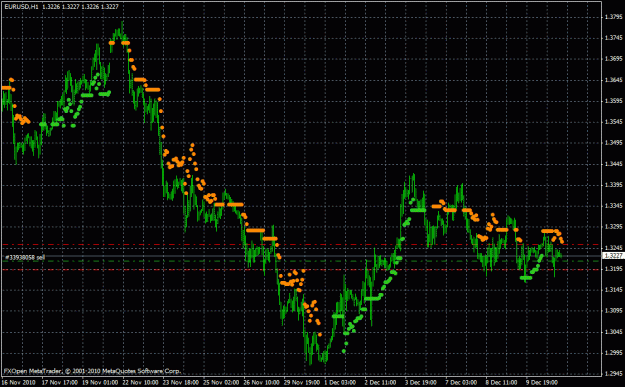This screenshot has height=387, width=625.
Task: Click the current price label 1.3227
Action: coord(613,255)
